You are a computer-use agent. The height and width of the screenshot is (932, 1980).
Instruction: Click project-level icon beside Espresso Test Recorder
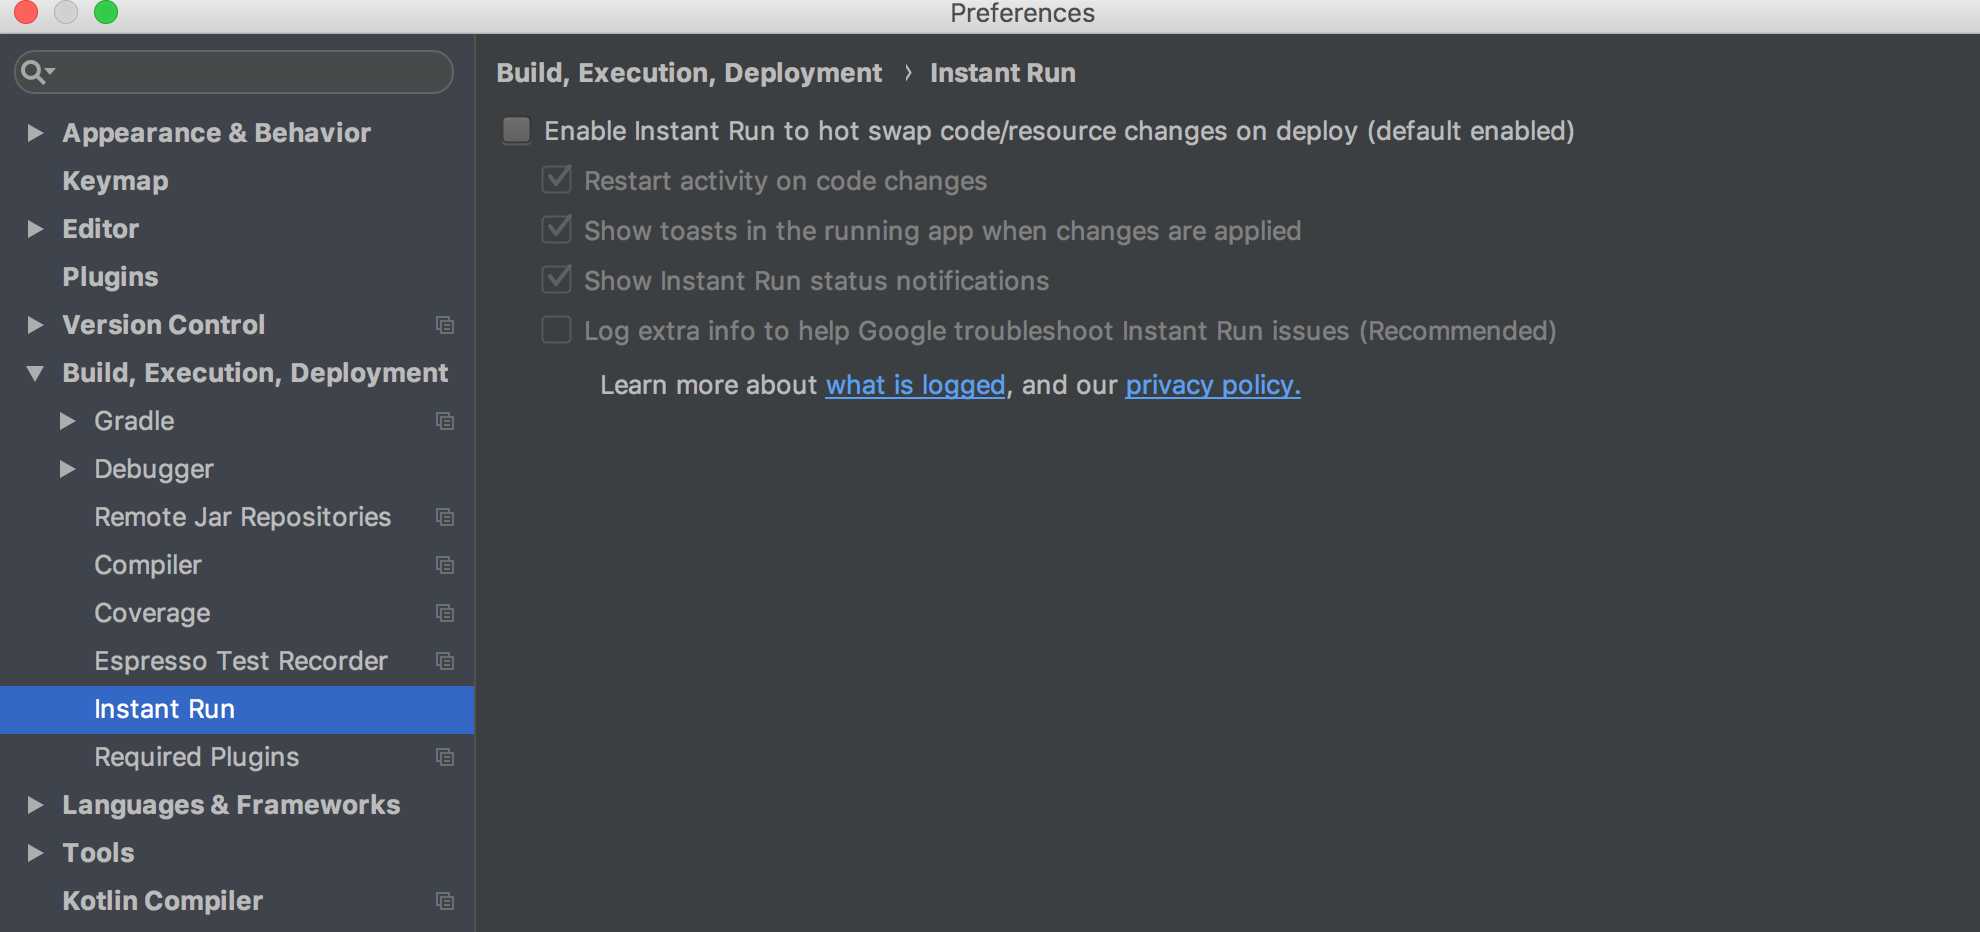point(445,661)
